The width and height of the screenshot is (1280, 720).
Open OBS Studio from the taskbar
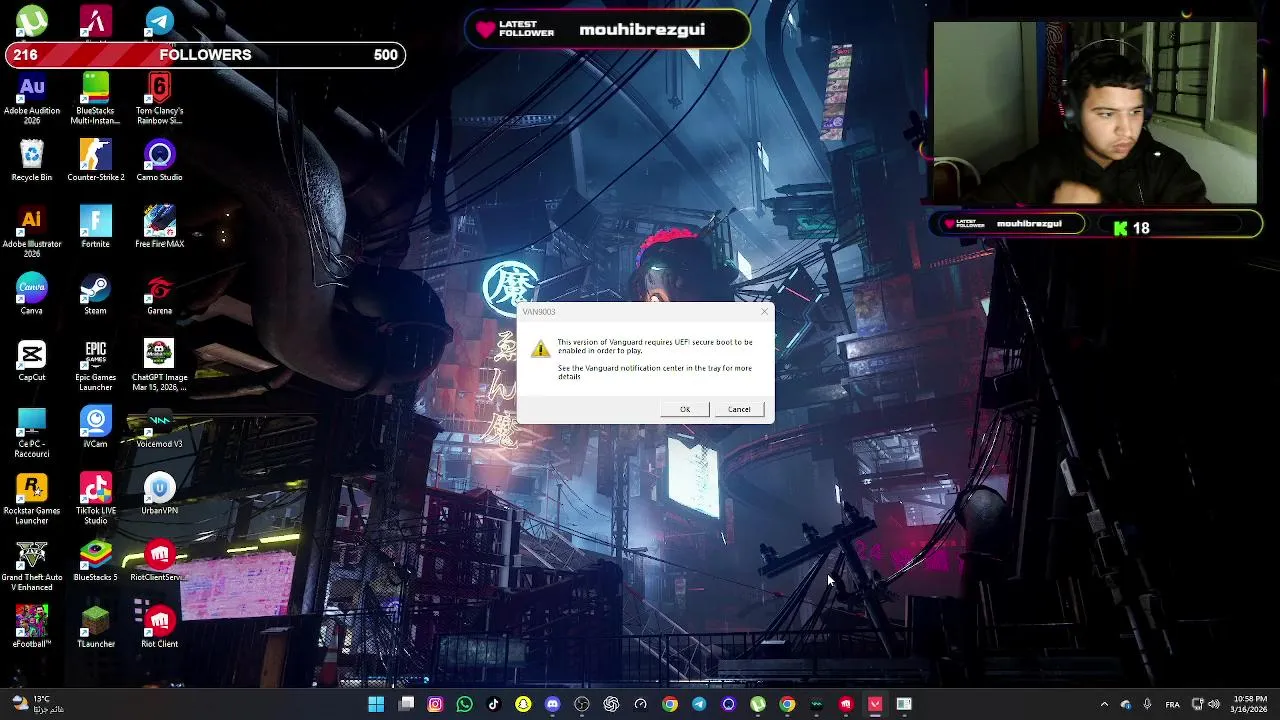(x=582, y=704)
